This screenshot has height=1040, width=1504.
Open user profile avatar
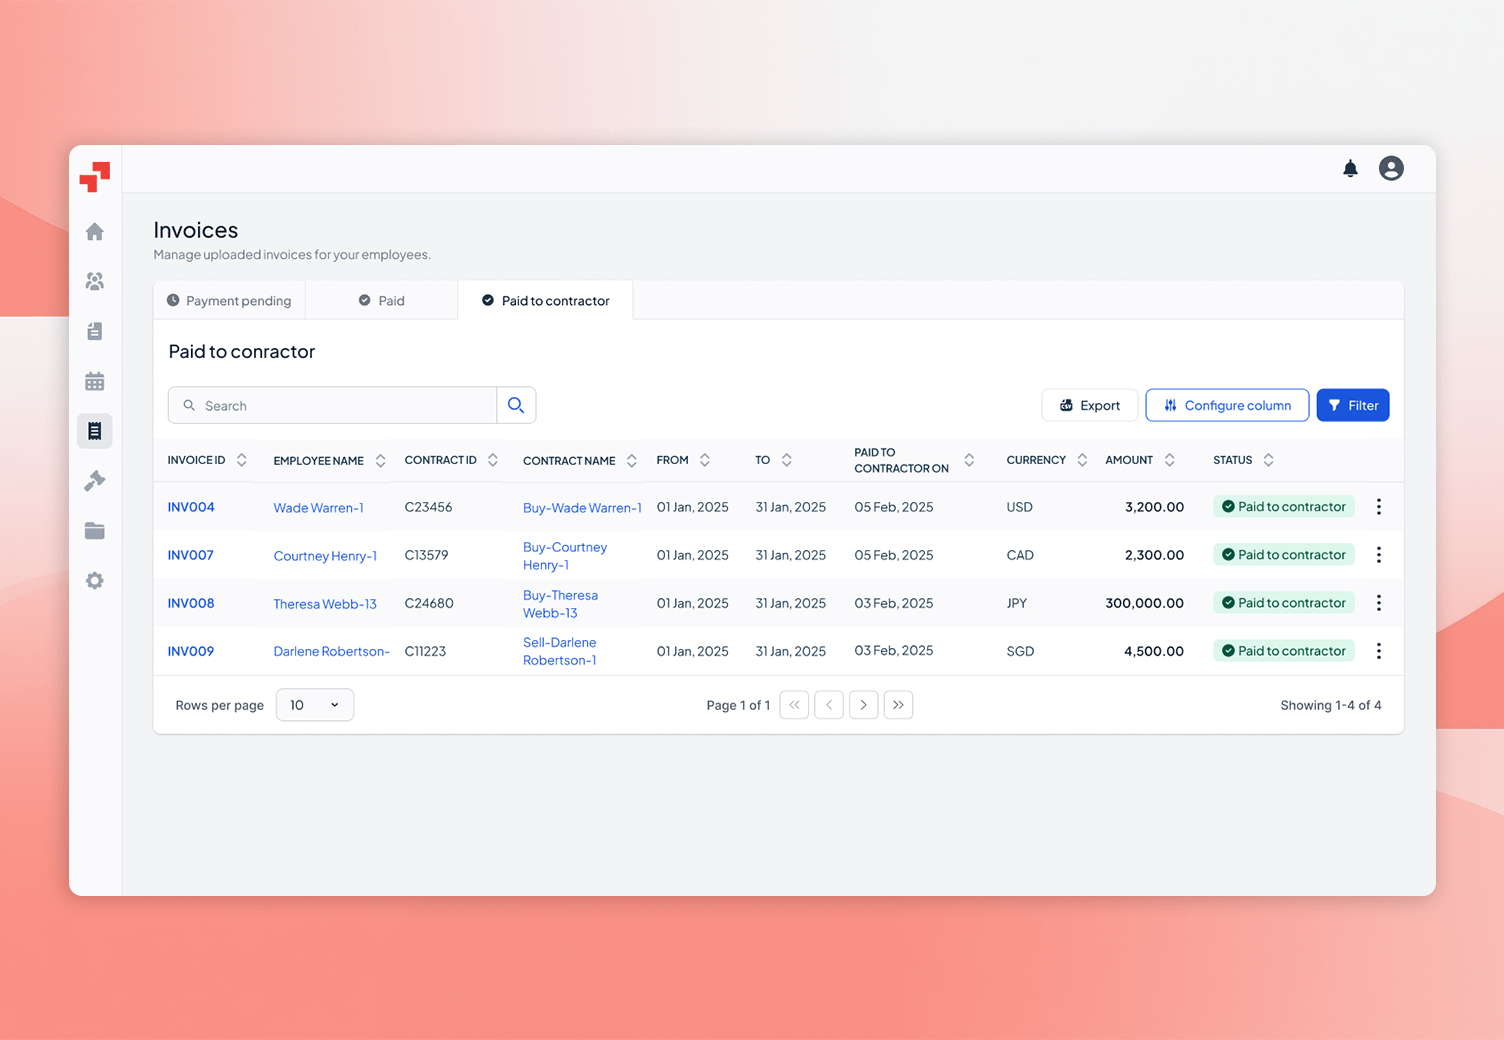[1391, 168]
